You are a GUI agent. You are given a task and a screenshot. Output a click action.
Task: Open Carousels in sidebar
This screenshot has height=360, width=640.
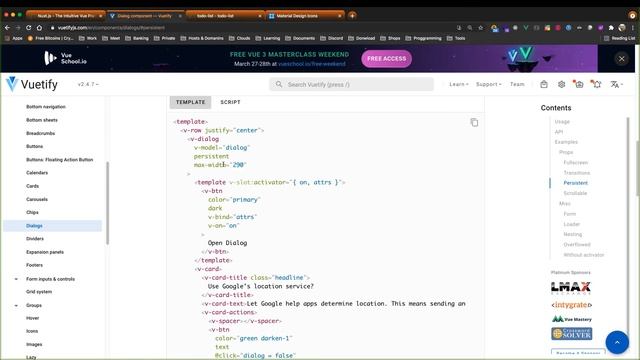pyautogui.click(x=37, y=199)
